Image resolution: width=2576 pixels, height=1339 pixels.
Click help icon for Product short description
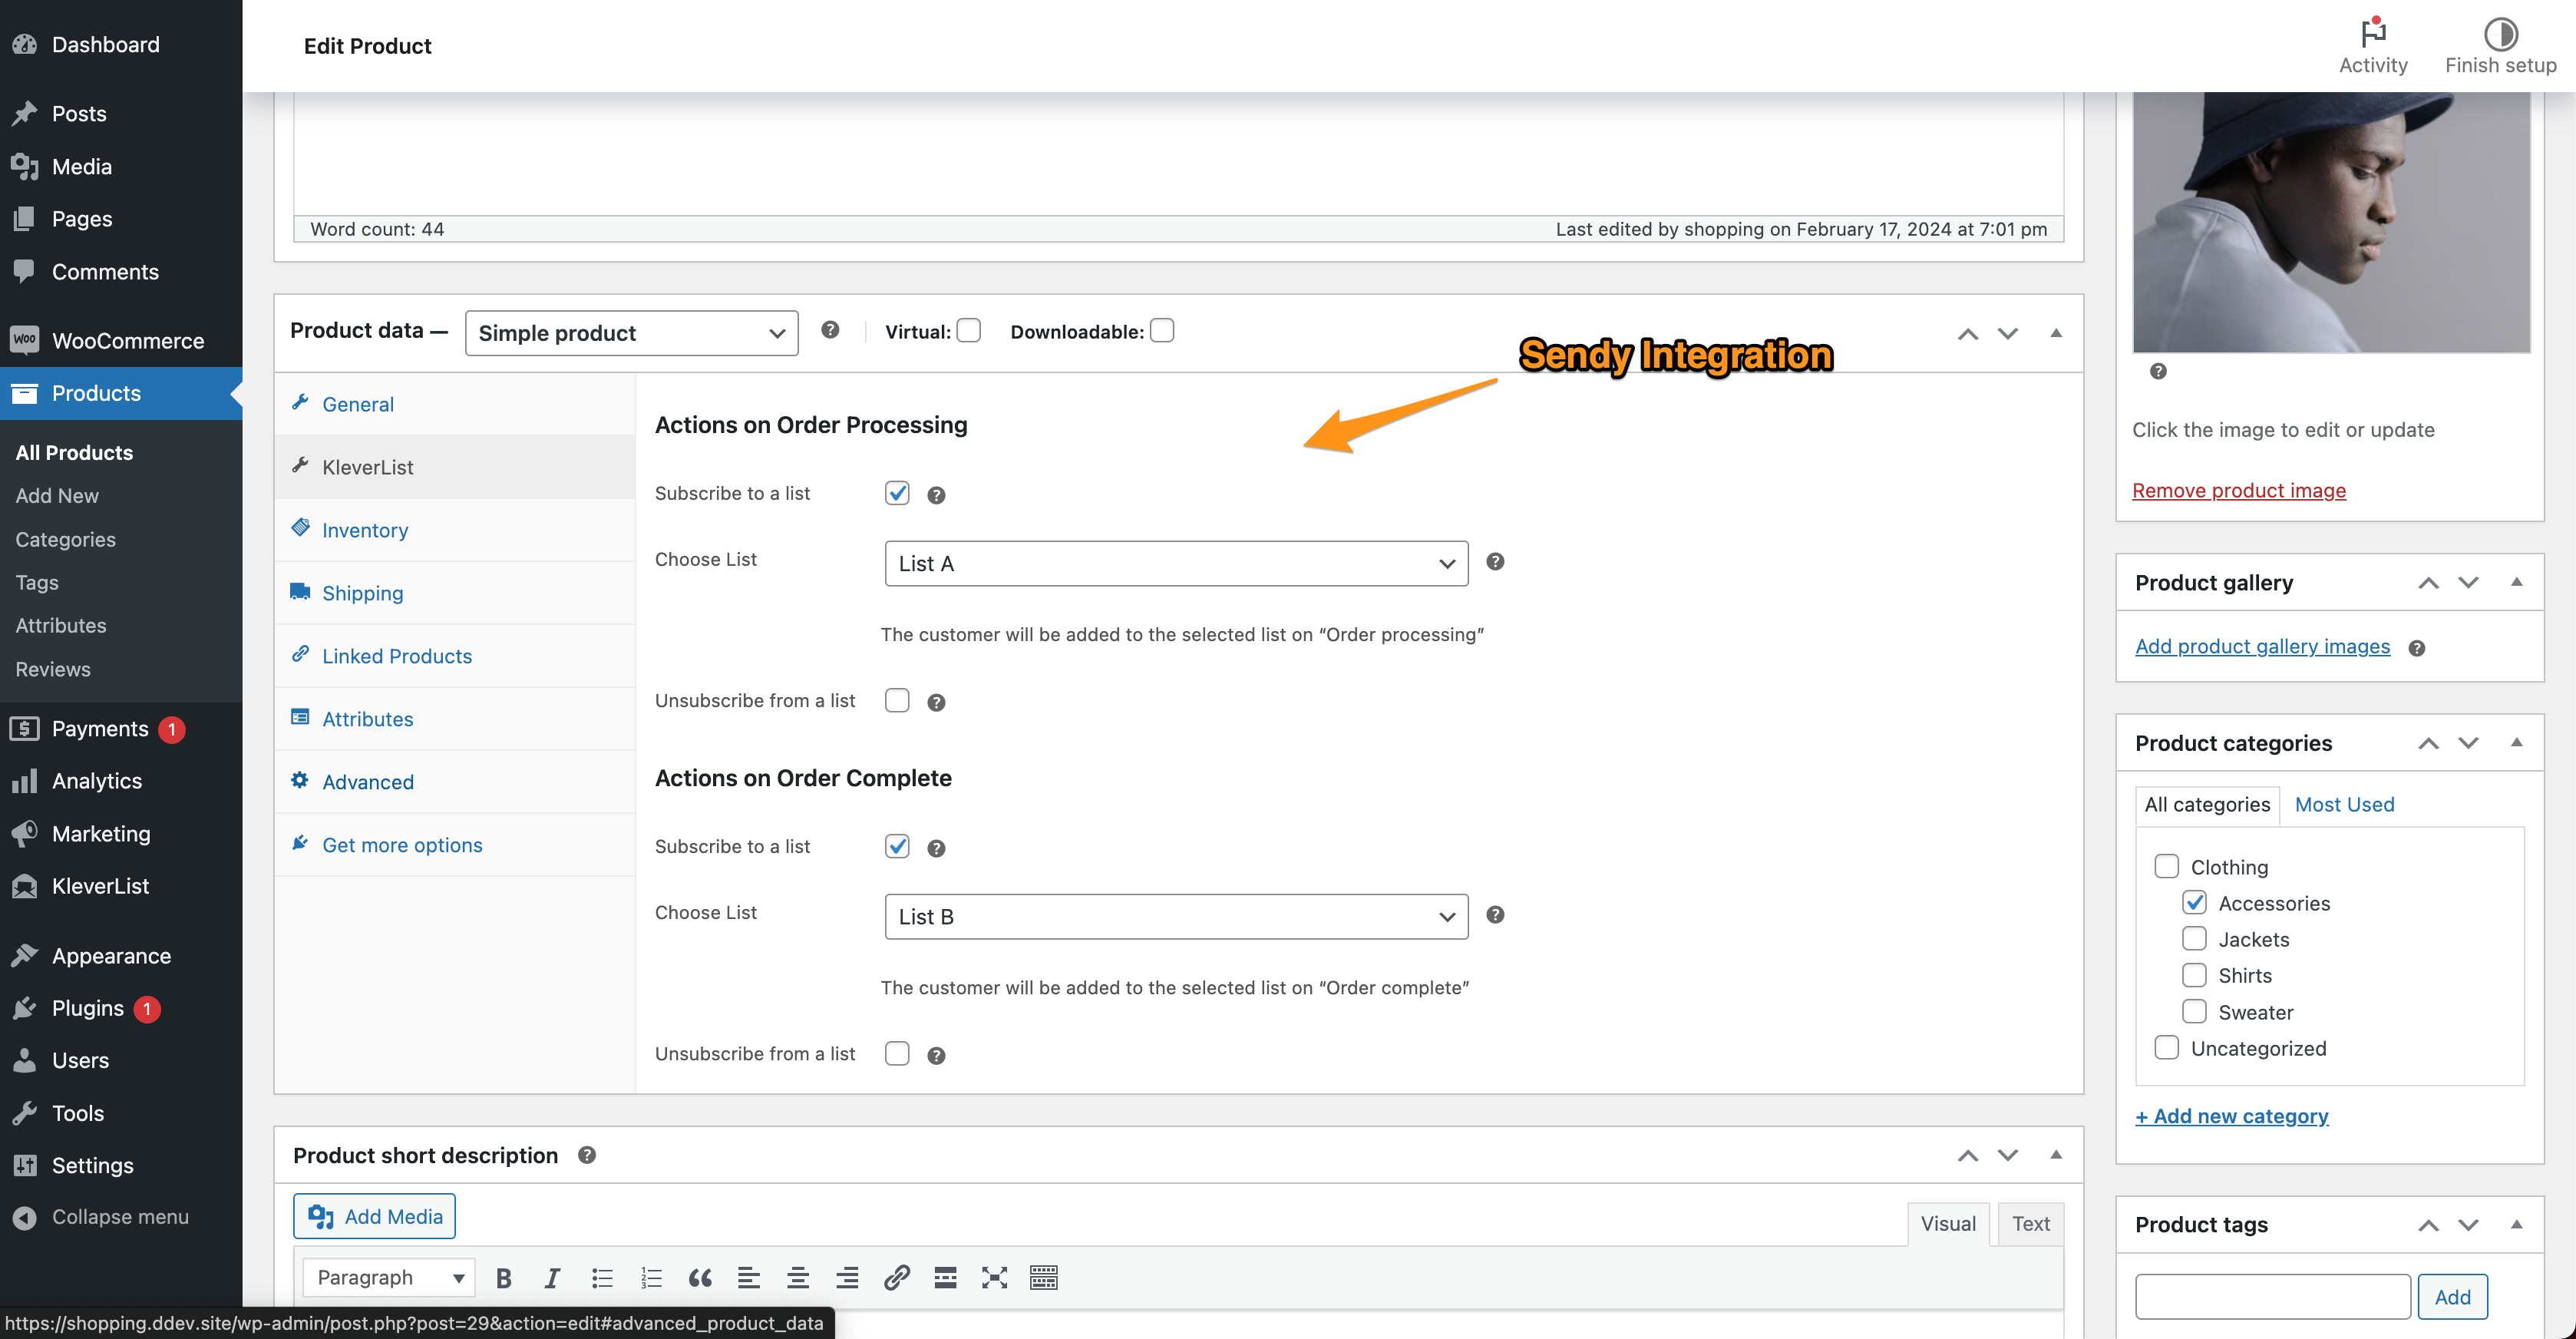(587, 1154)
